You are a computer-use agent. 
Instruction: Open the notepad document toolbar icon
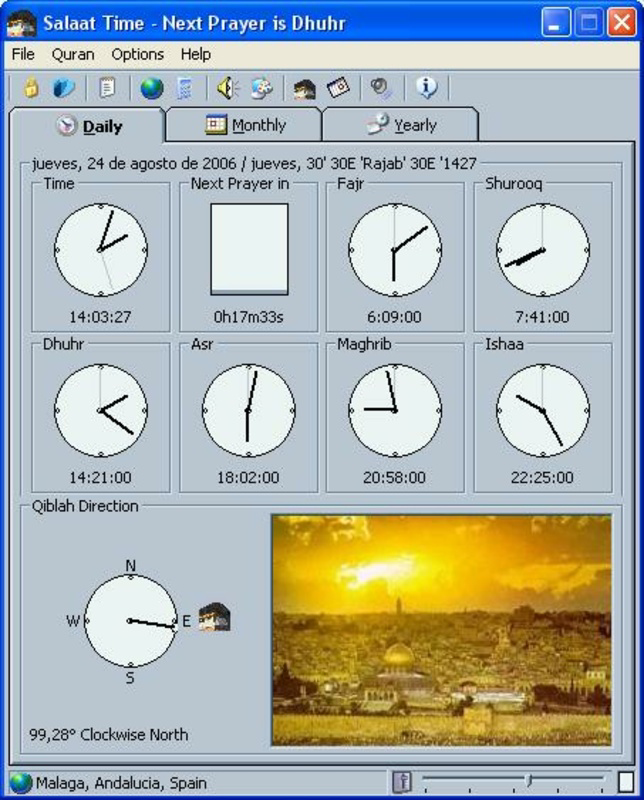(107, 88)
